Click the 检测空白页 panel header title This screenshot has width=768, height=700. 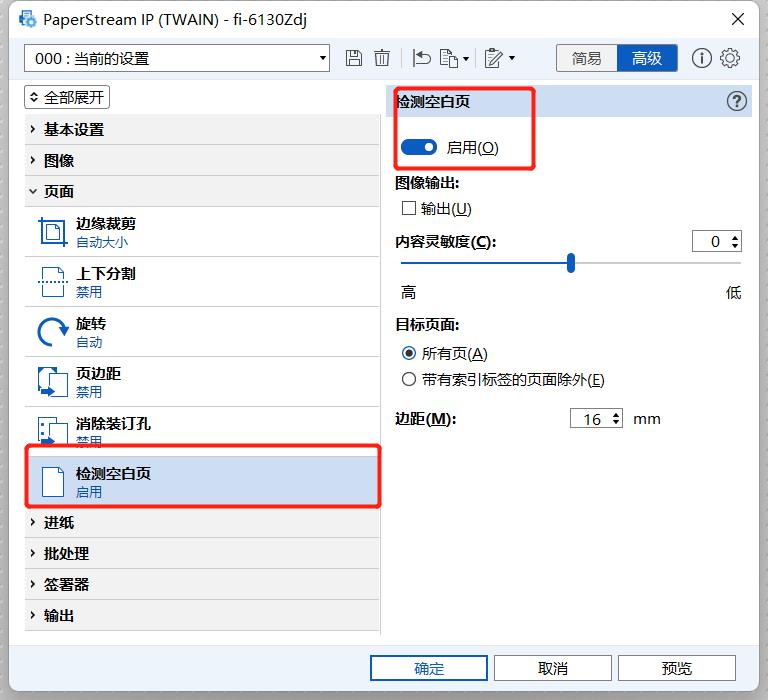pyautogui.click(x=433, y=101)
